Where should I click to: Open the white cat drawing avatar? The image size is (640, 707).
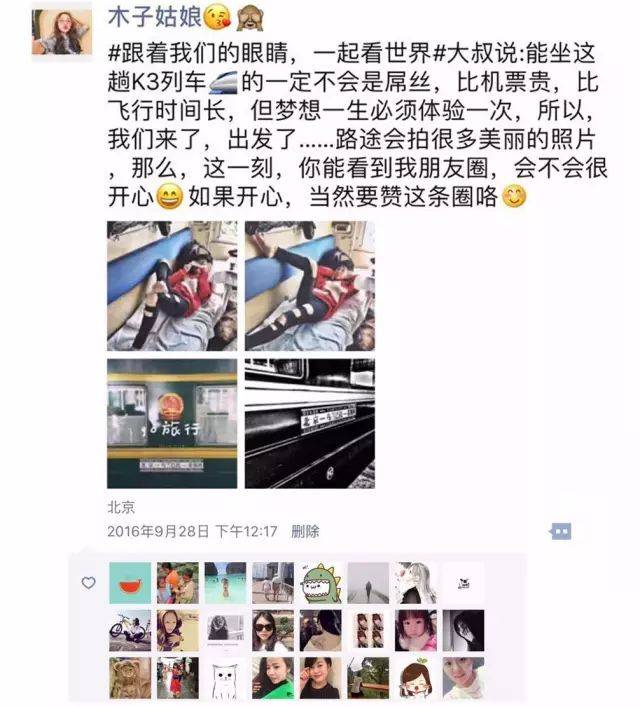point(225,679)
